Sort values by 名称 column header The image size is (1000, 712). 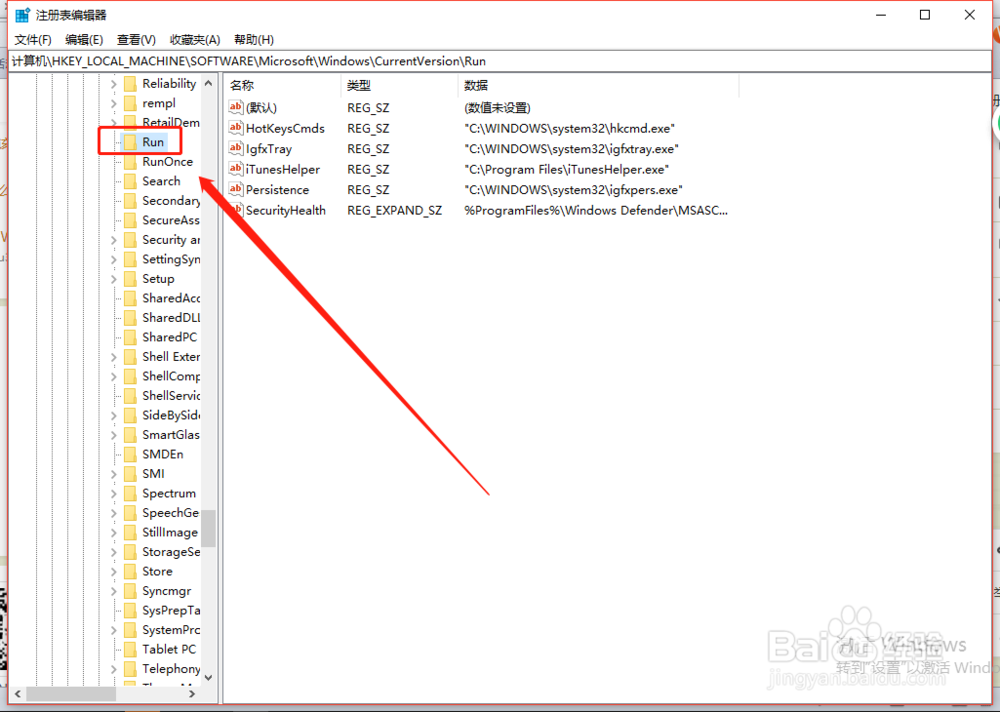pyautogui.click(x=283, y=85)
